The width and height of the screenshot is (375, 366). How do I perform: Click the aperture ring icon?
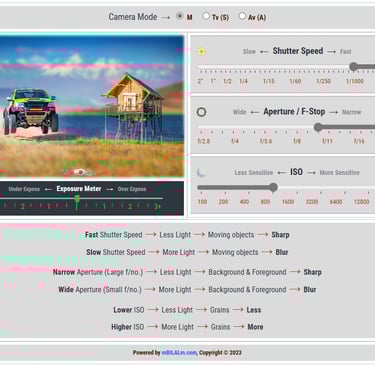coord(201,112)
